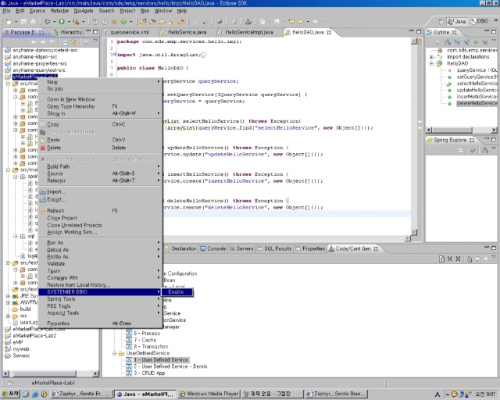Viewport: 500px width, 400px height.
Task: Open Run As submenu
Action: (x=100, y=243)
